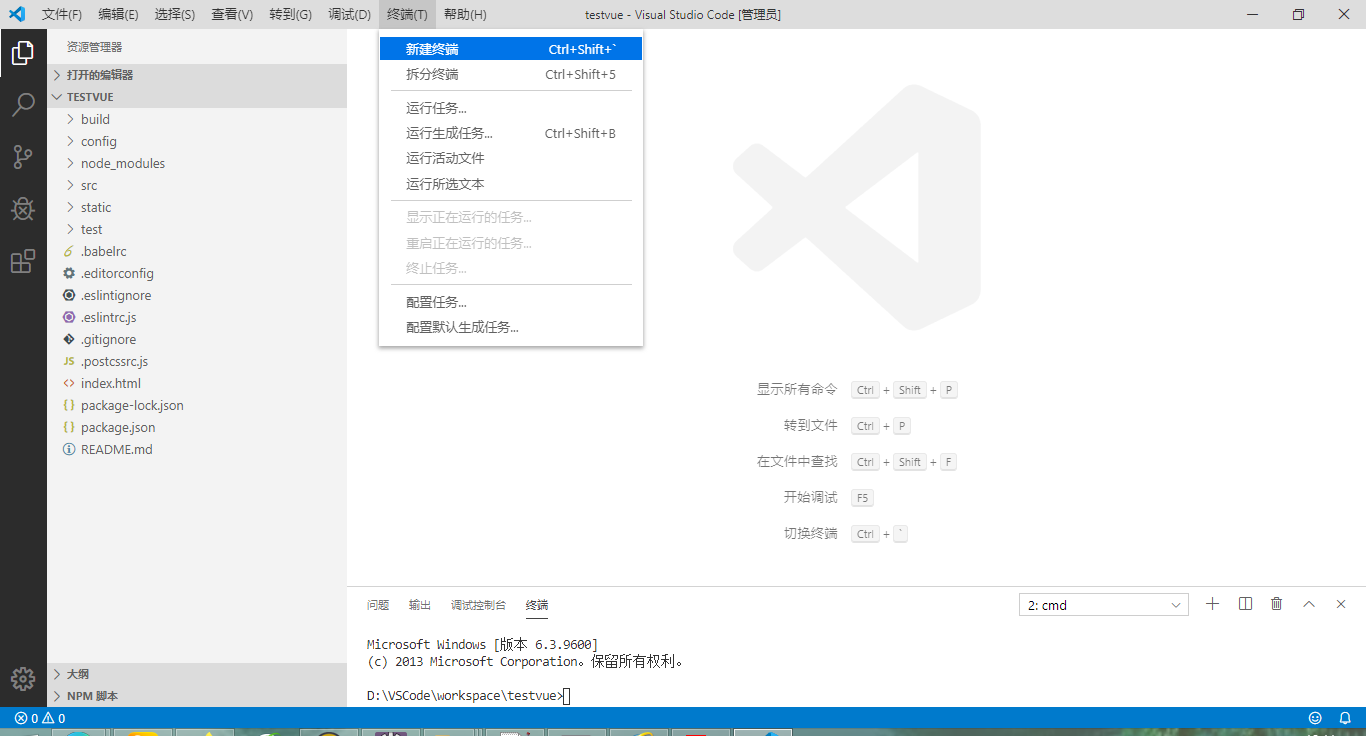This screenshot has width=1366, height=736.
Task: Click the terminal command prompt line
Action: point(468,696)
